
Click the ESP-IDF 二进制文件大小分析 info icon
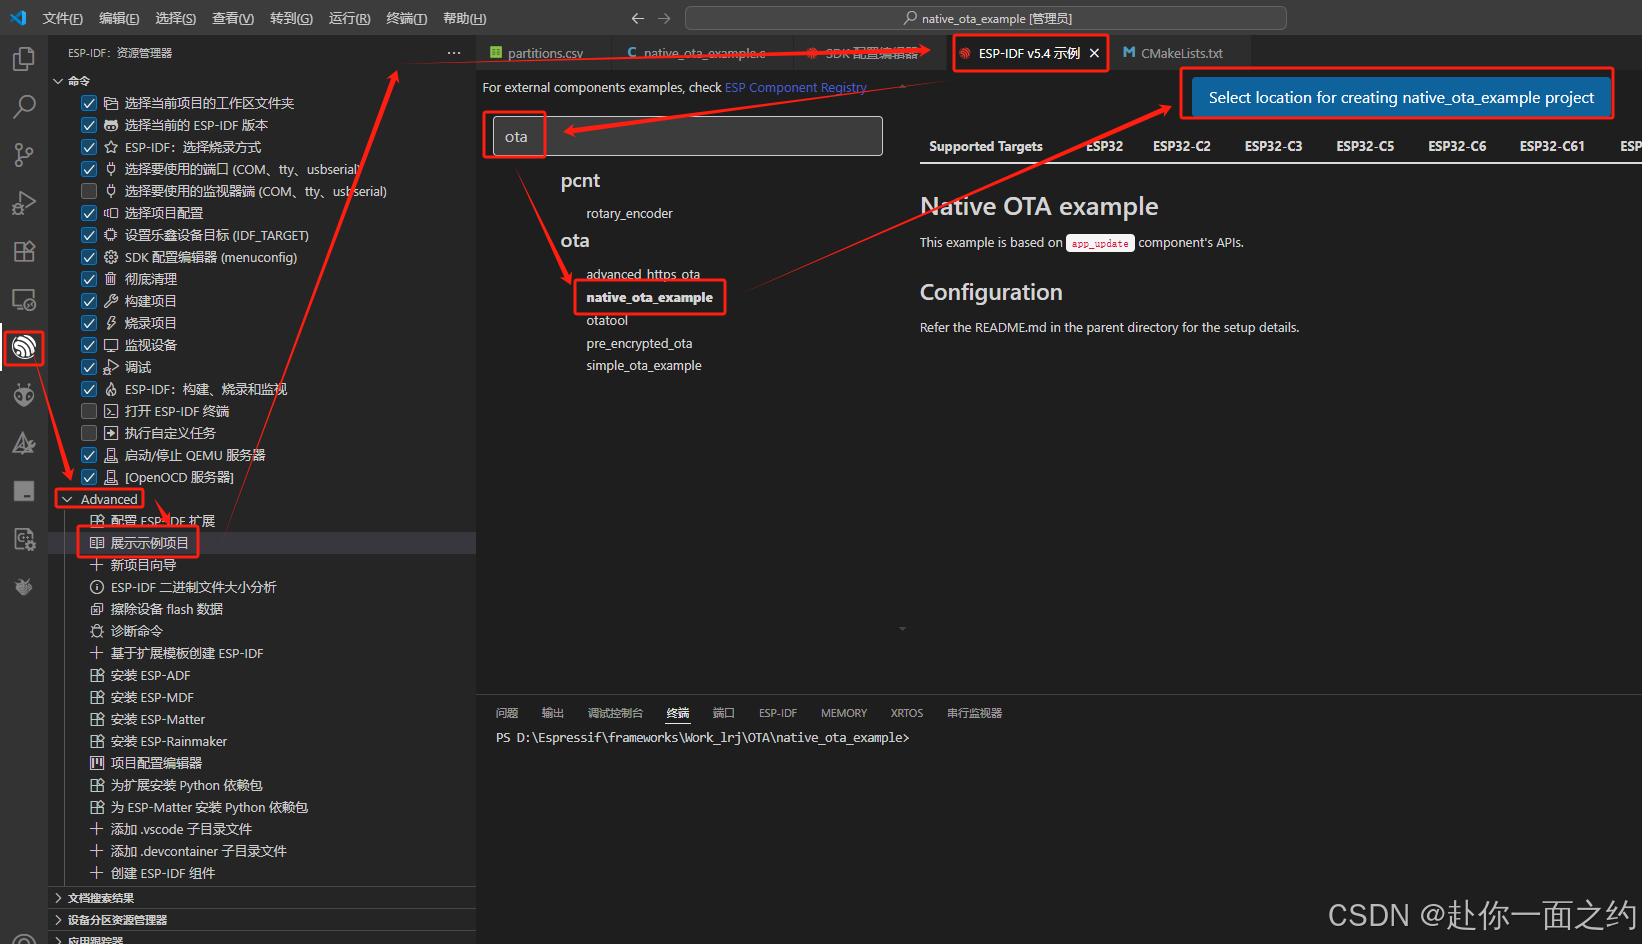tap(97, 587)
